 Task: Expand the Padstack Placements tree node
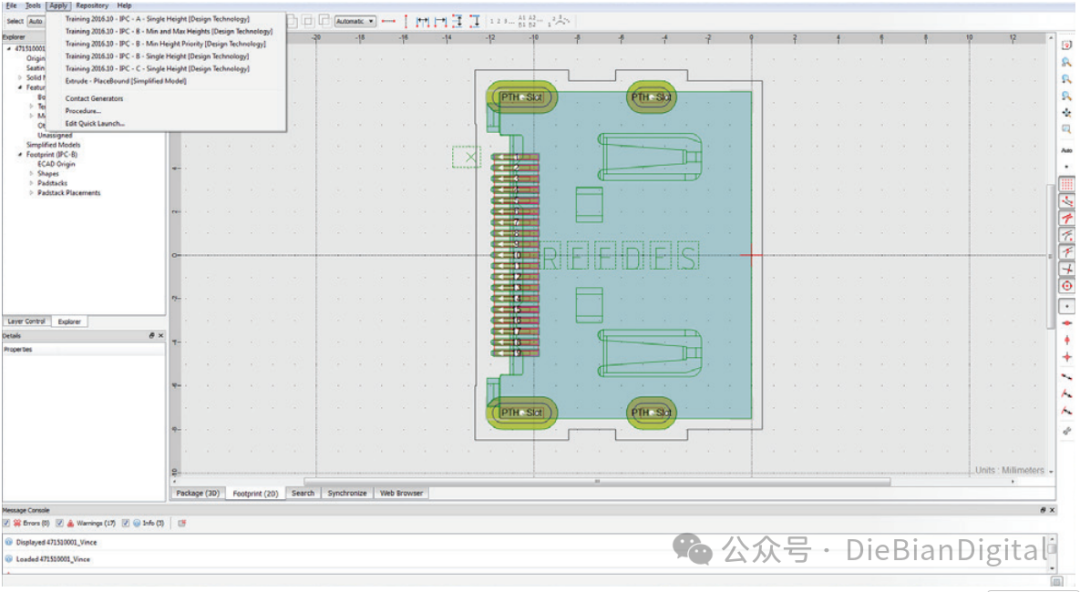(x=31, y=193)
